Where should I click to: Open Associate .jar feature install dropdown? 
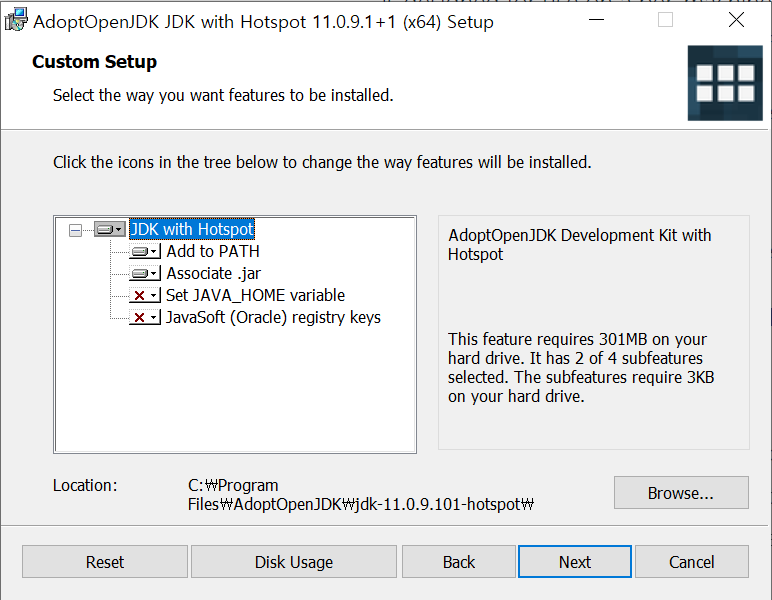(x=145, y=273)
